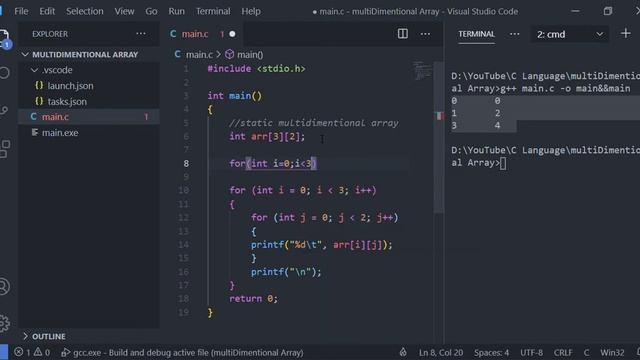The width and height of the screenshot is (640, 360).
Task: Open launch.json in the explorer
Action: pos(70,86)
